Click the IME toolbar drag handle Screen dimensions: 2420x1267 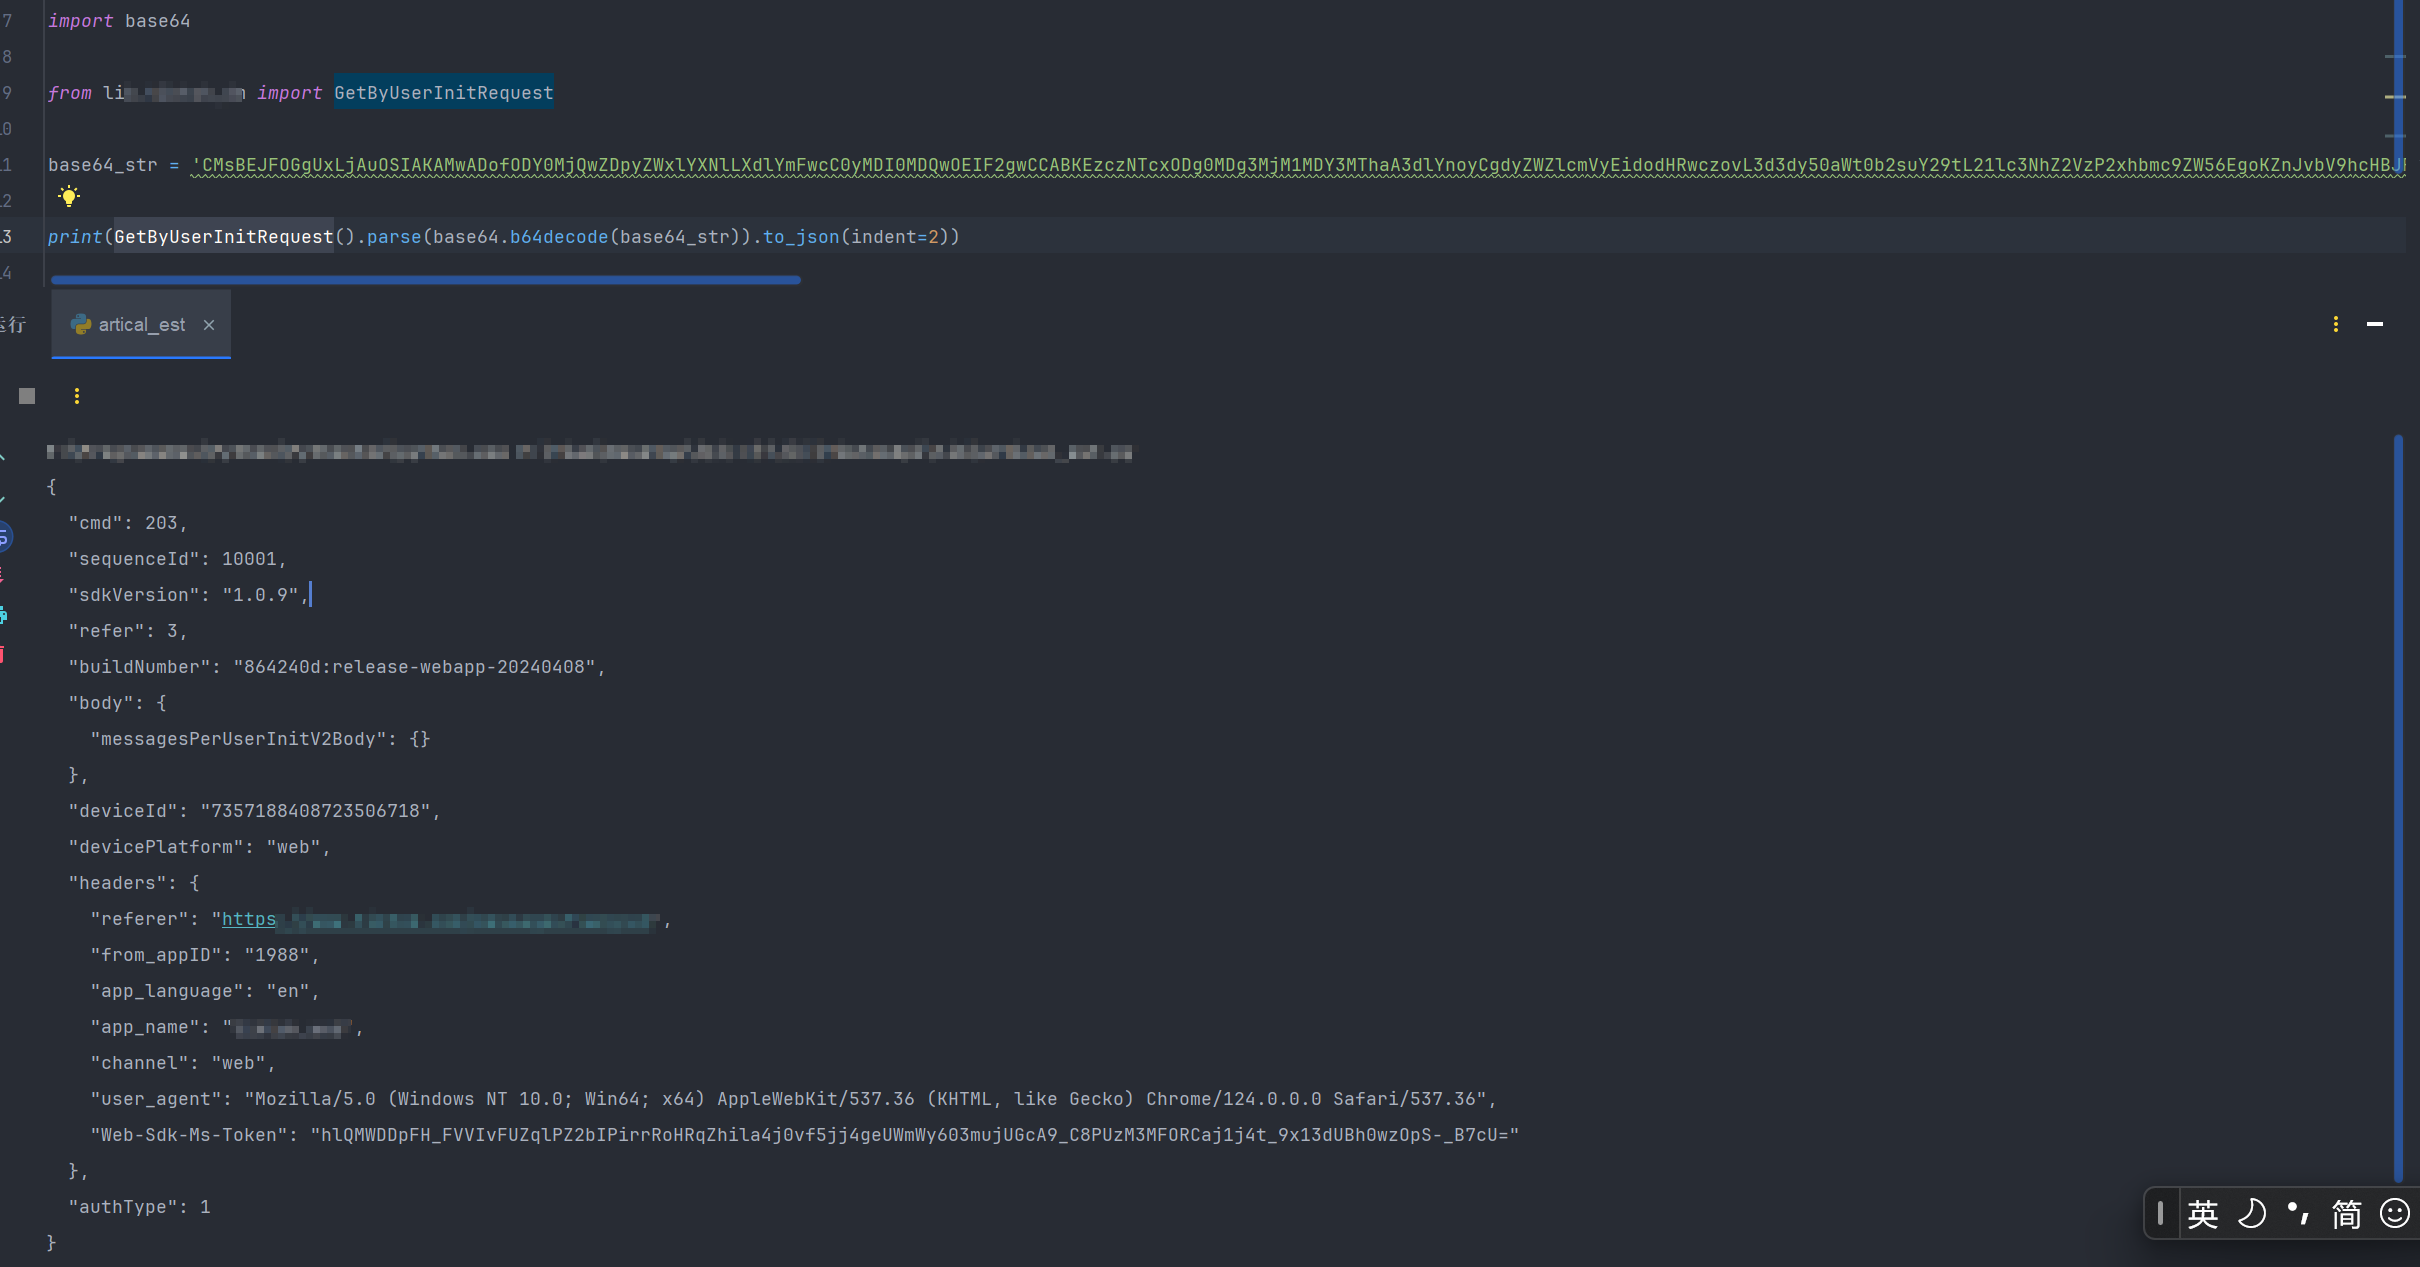(x=2160, y=1214)
